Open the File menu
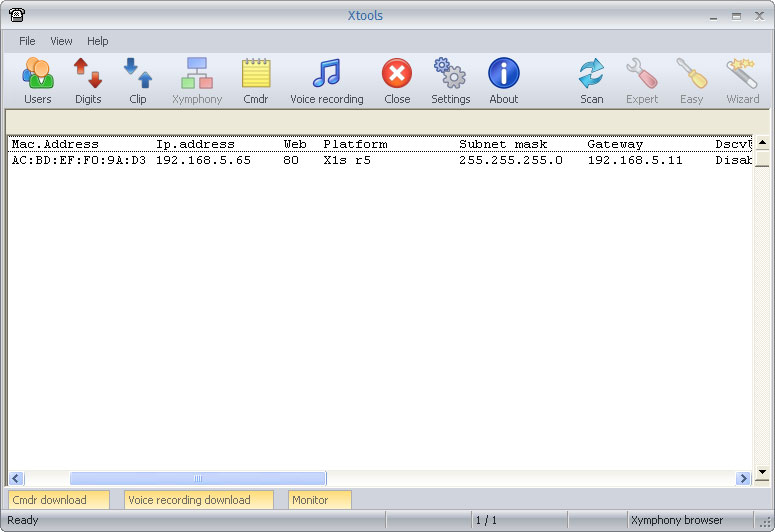Image resolution: width=775 pixels, height=532 pixels. (27, 41)
